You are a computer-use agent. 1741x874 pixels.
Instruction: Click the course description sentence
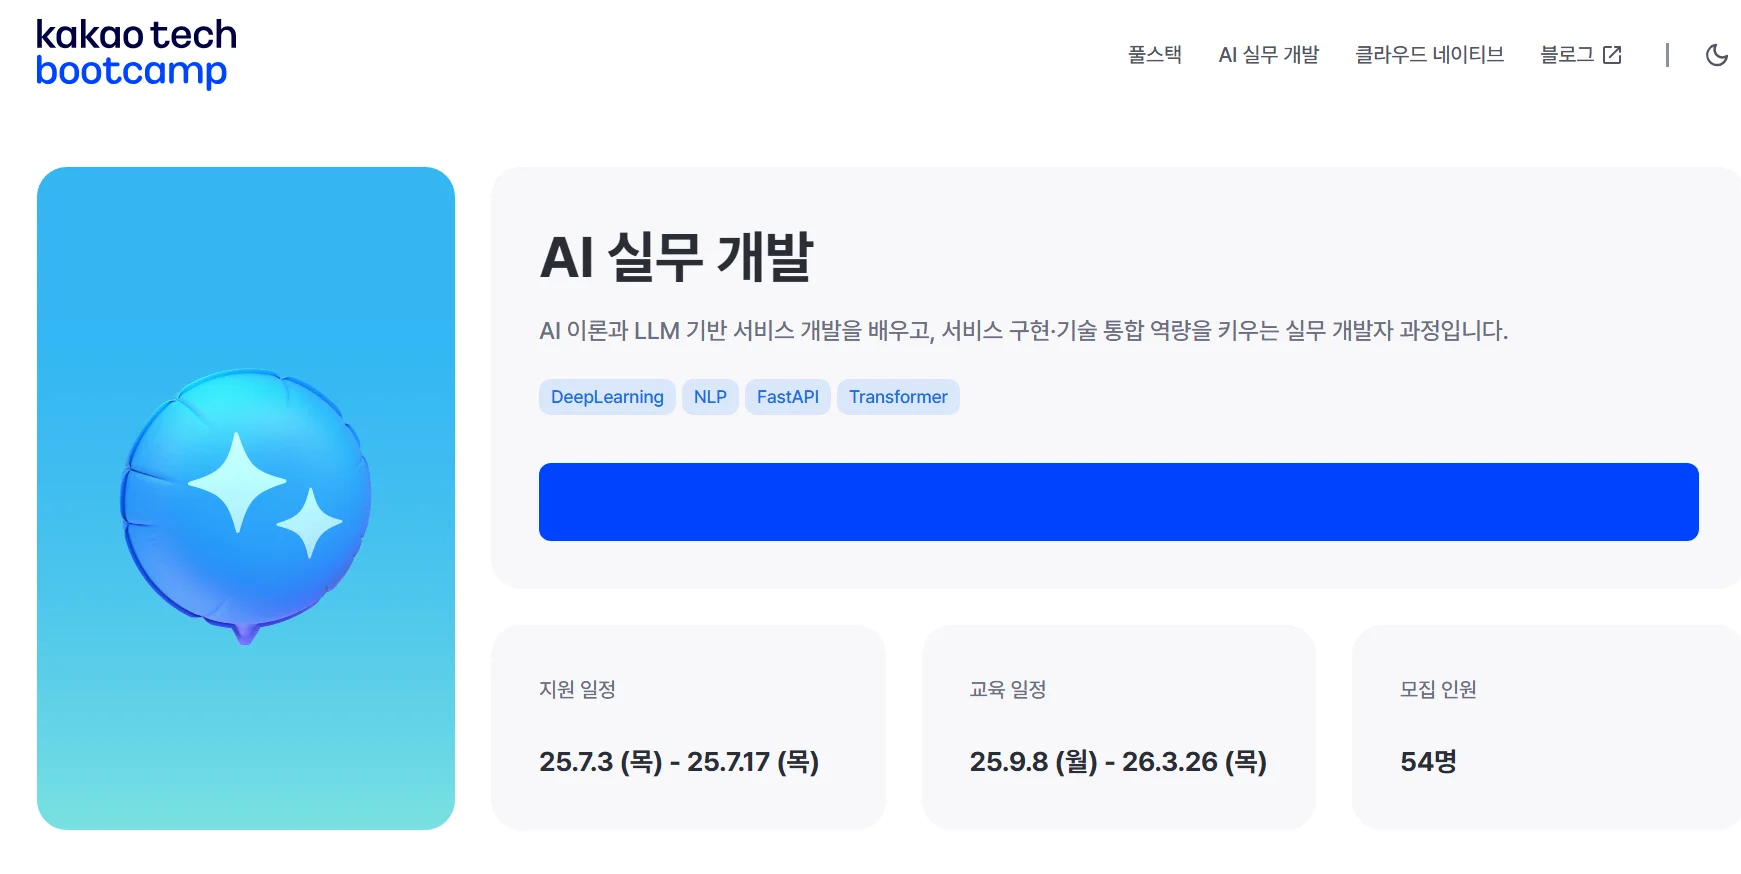(1023, 331)
